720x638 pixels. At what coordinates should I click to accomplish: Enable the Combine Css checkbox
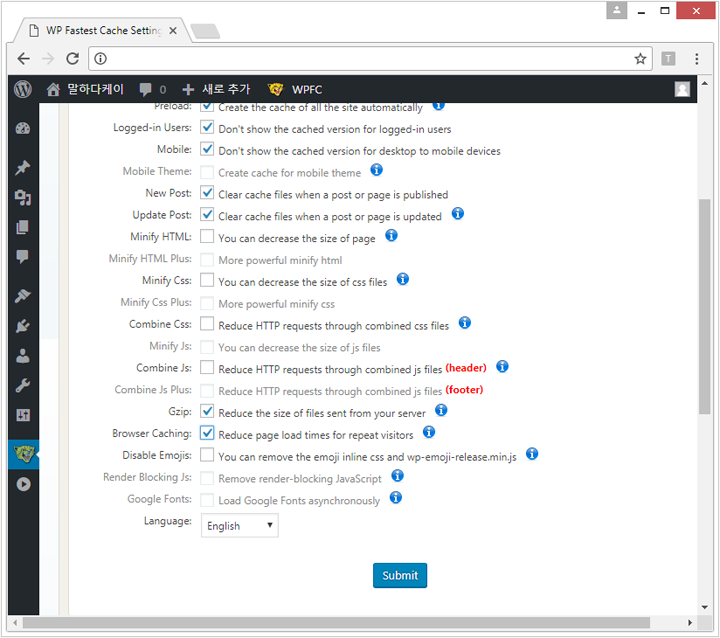click(x=207, y=324)
